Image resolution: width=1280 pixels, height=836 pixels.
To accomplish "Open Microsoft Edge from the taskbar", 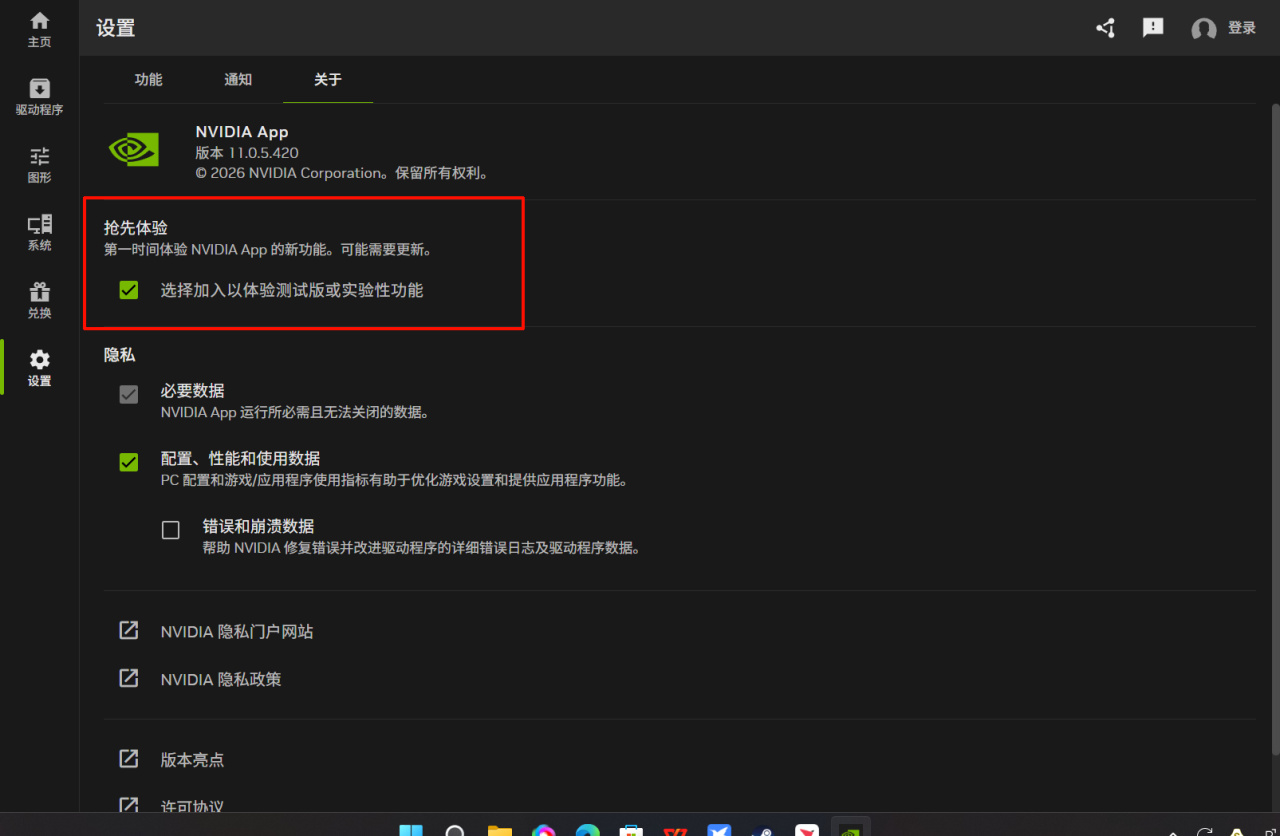I will click(x=587, y=829).
